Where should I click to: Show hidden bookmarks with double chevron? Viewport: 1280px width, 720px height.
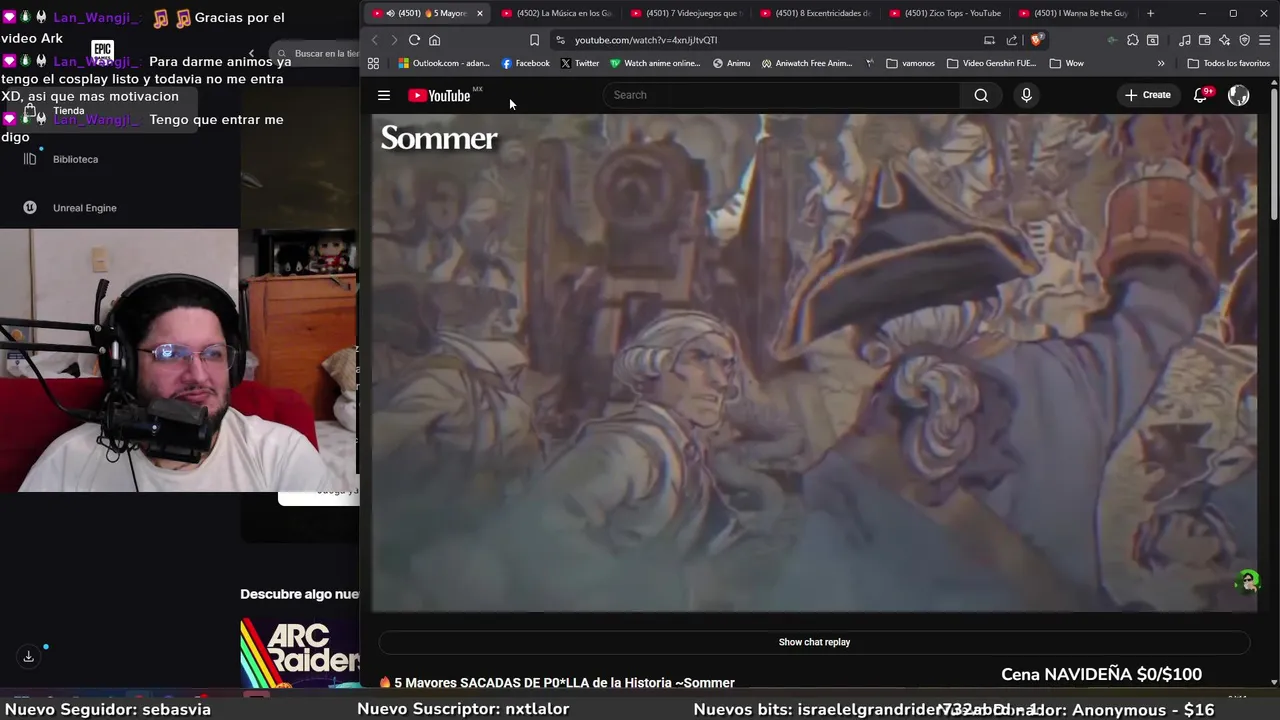pos(1161,63)
